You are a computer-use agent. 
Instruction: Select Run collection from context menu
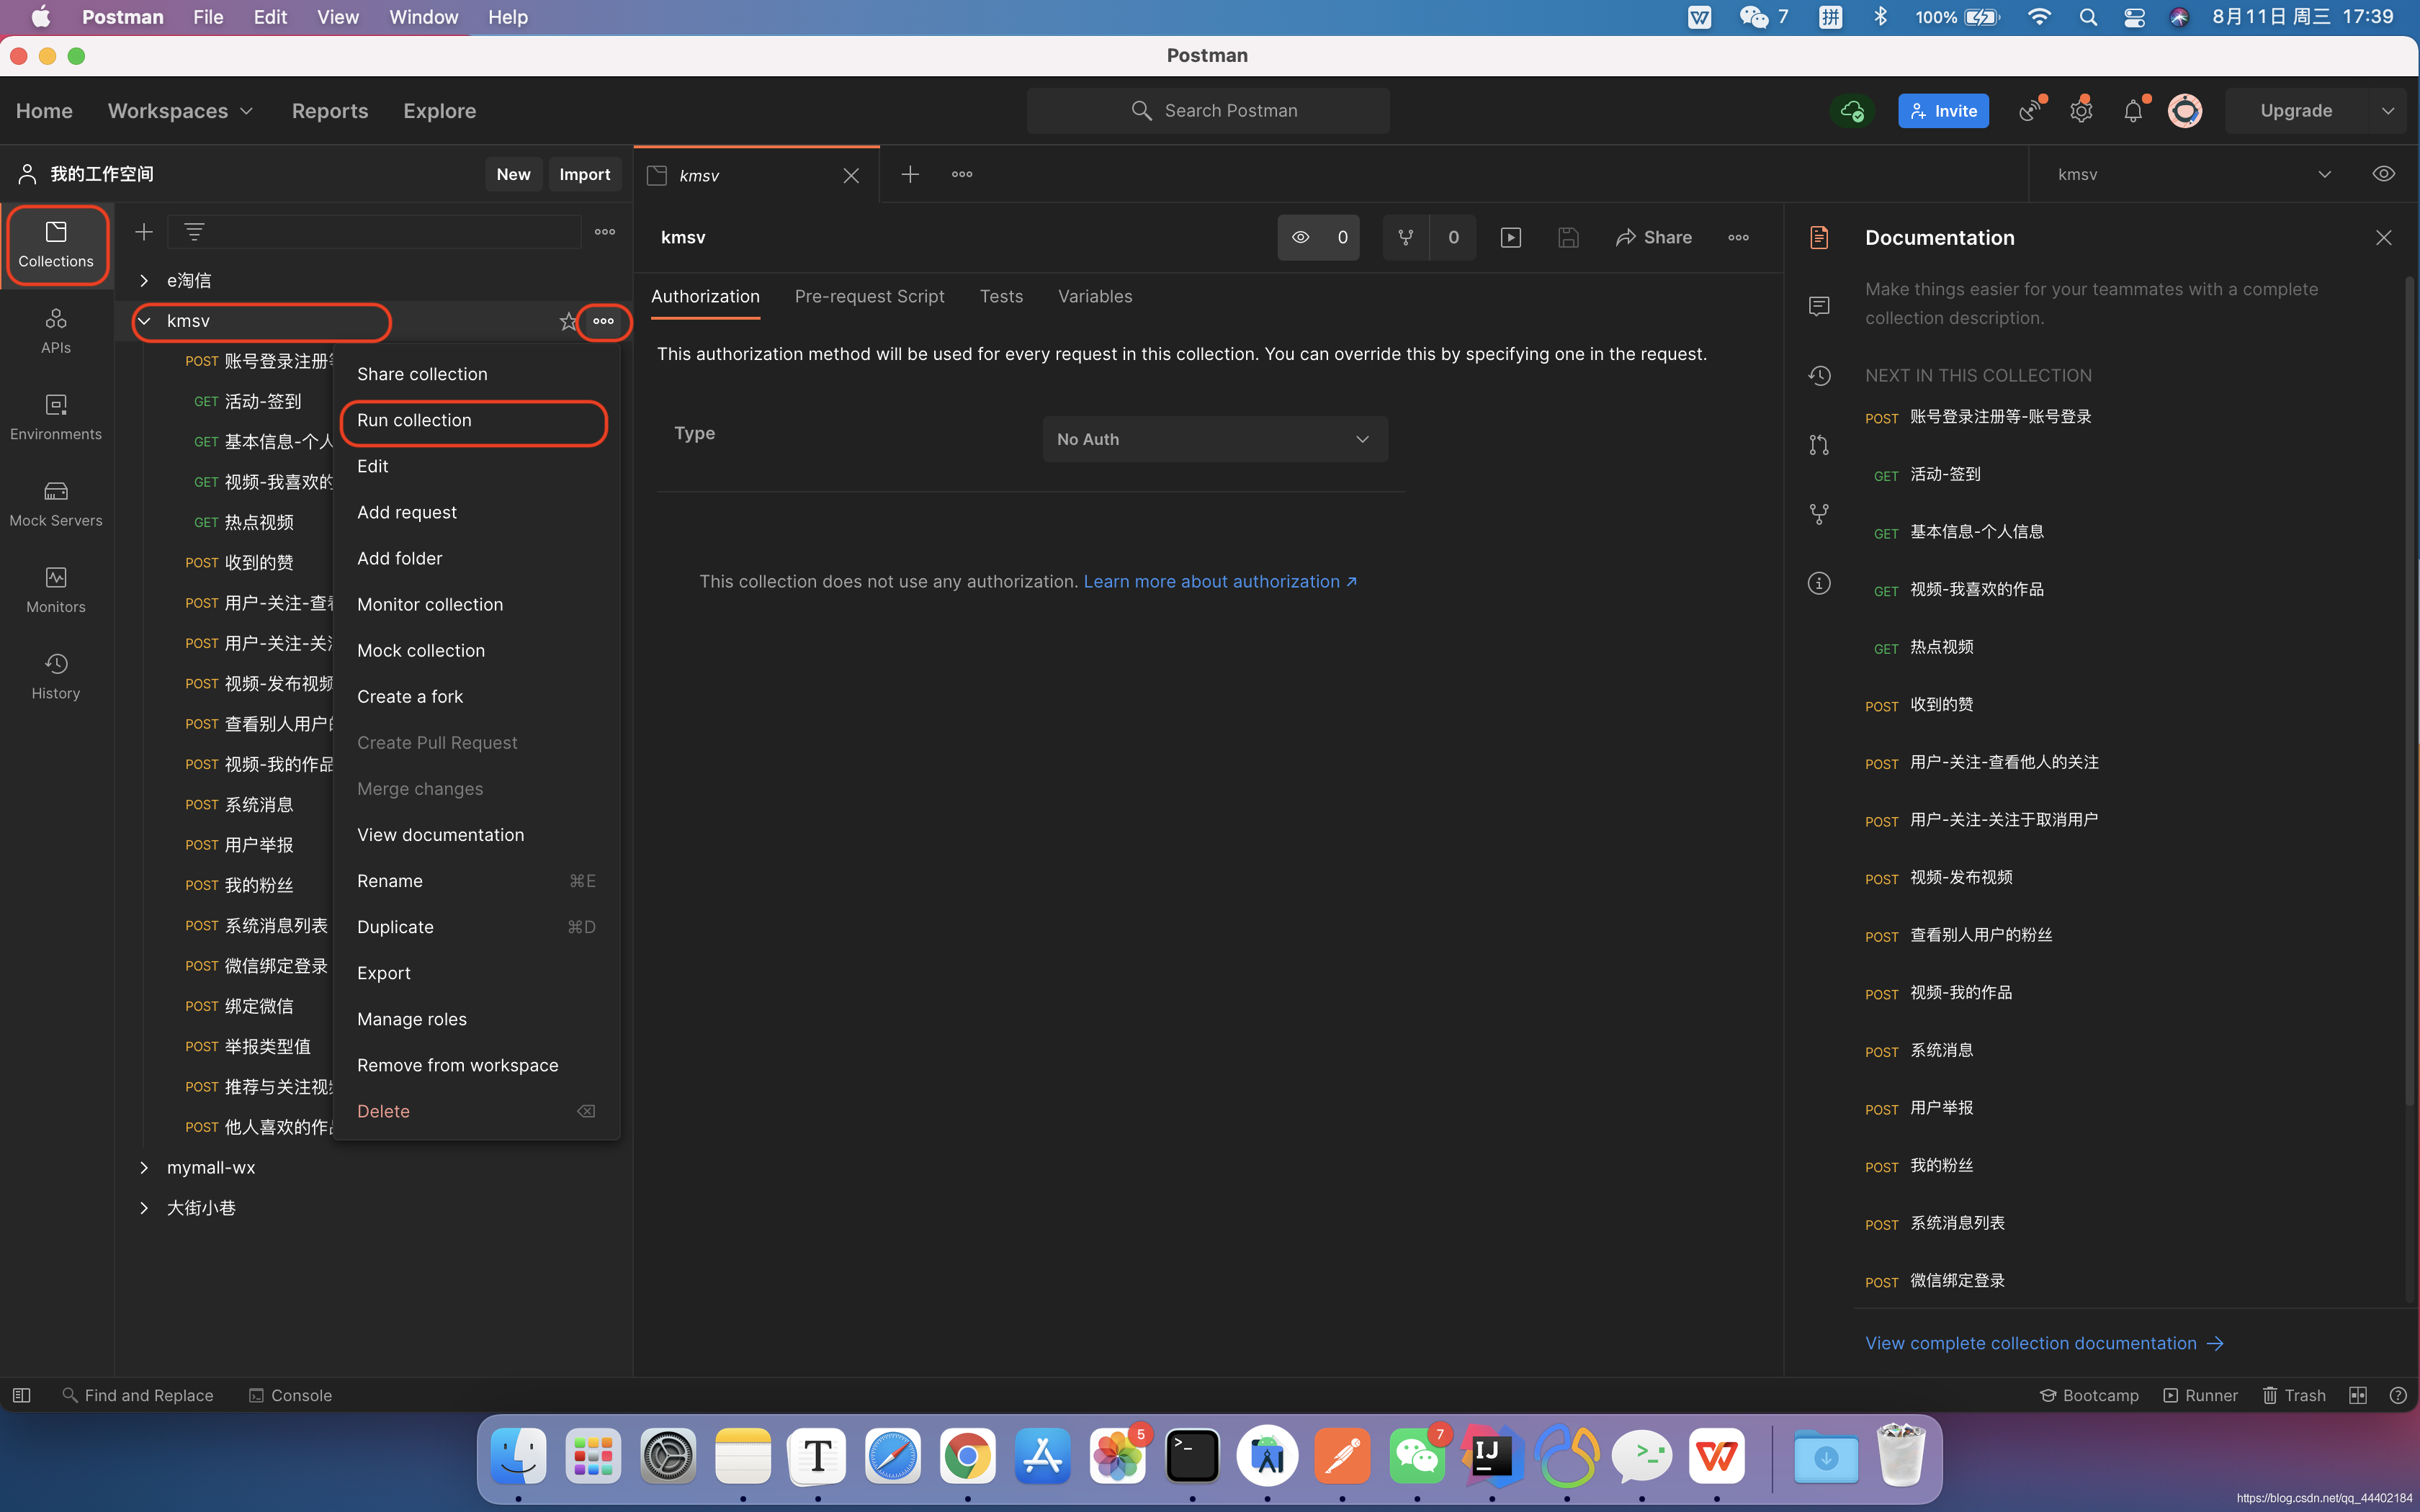414,420
